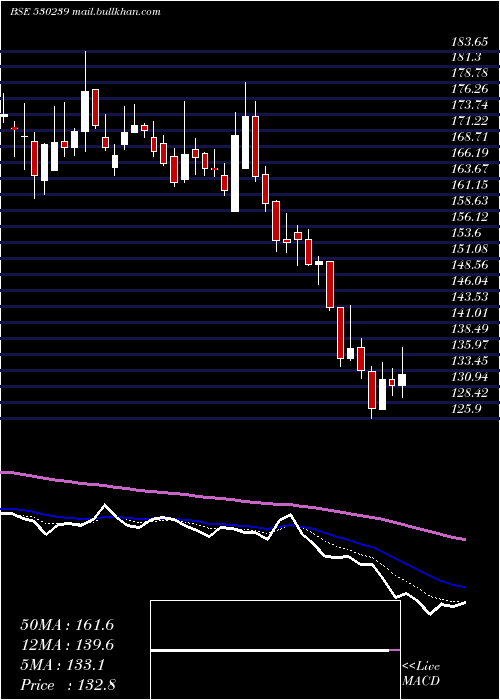Viewport: 500px width, 700px height.
Task: Click the 176.26 price level label
Action: 470,89
